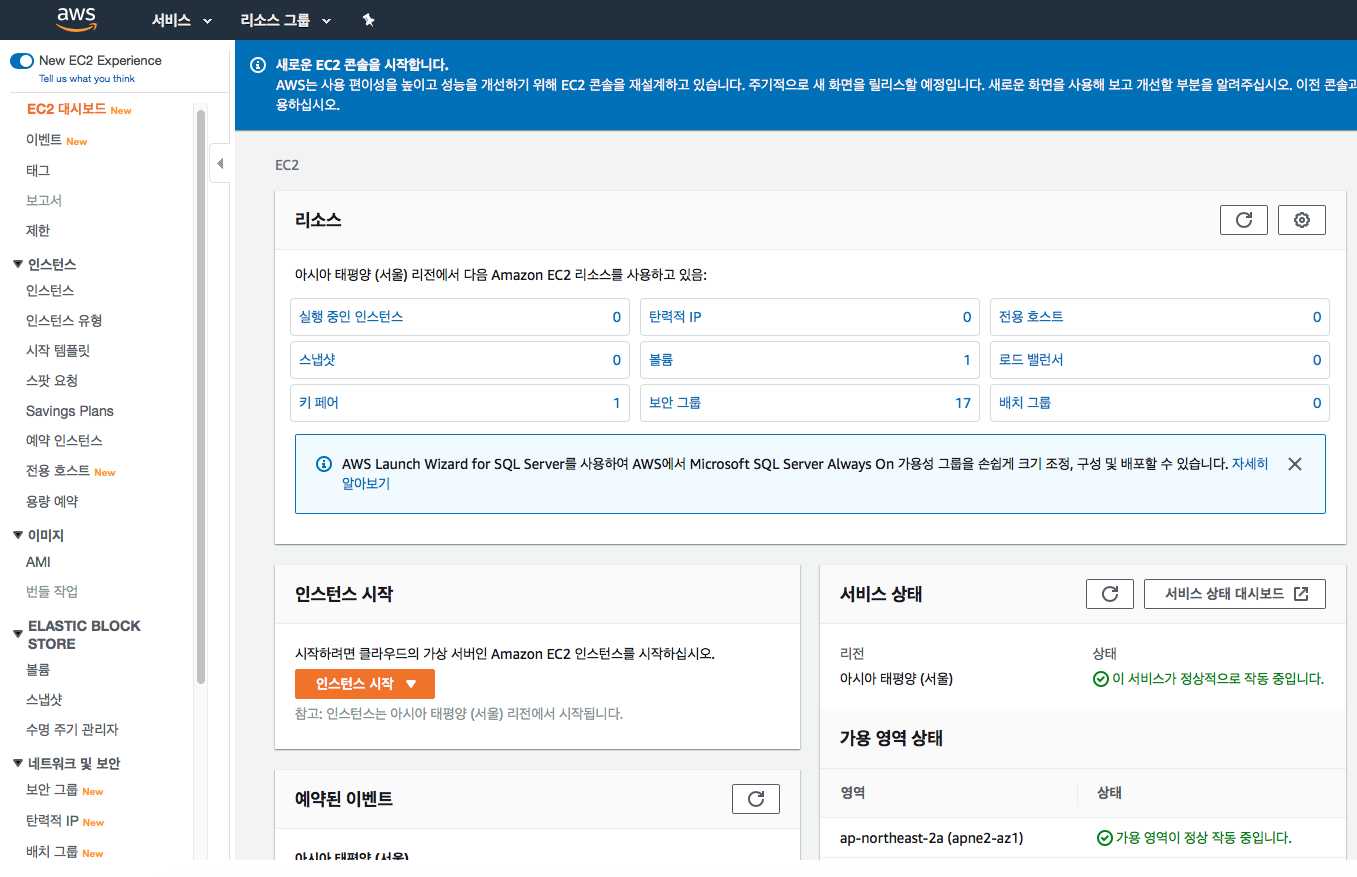1357x877 pixels.
Task: Open Savings Plans in sidebar
Action: tap(70, 411)
